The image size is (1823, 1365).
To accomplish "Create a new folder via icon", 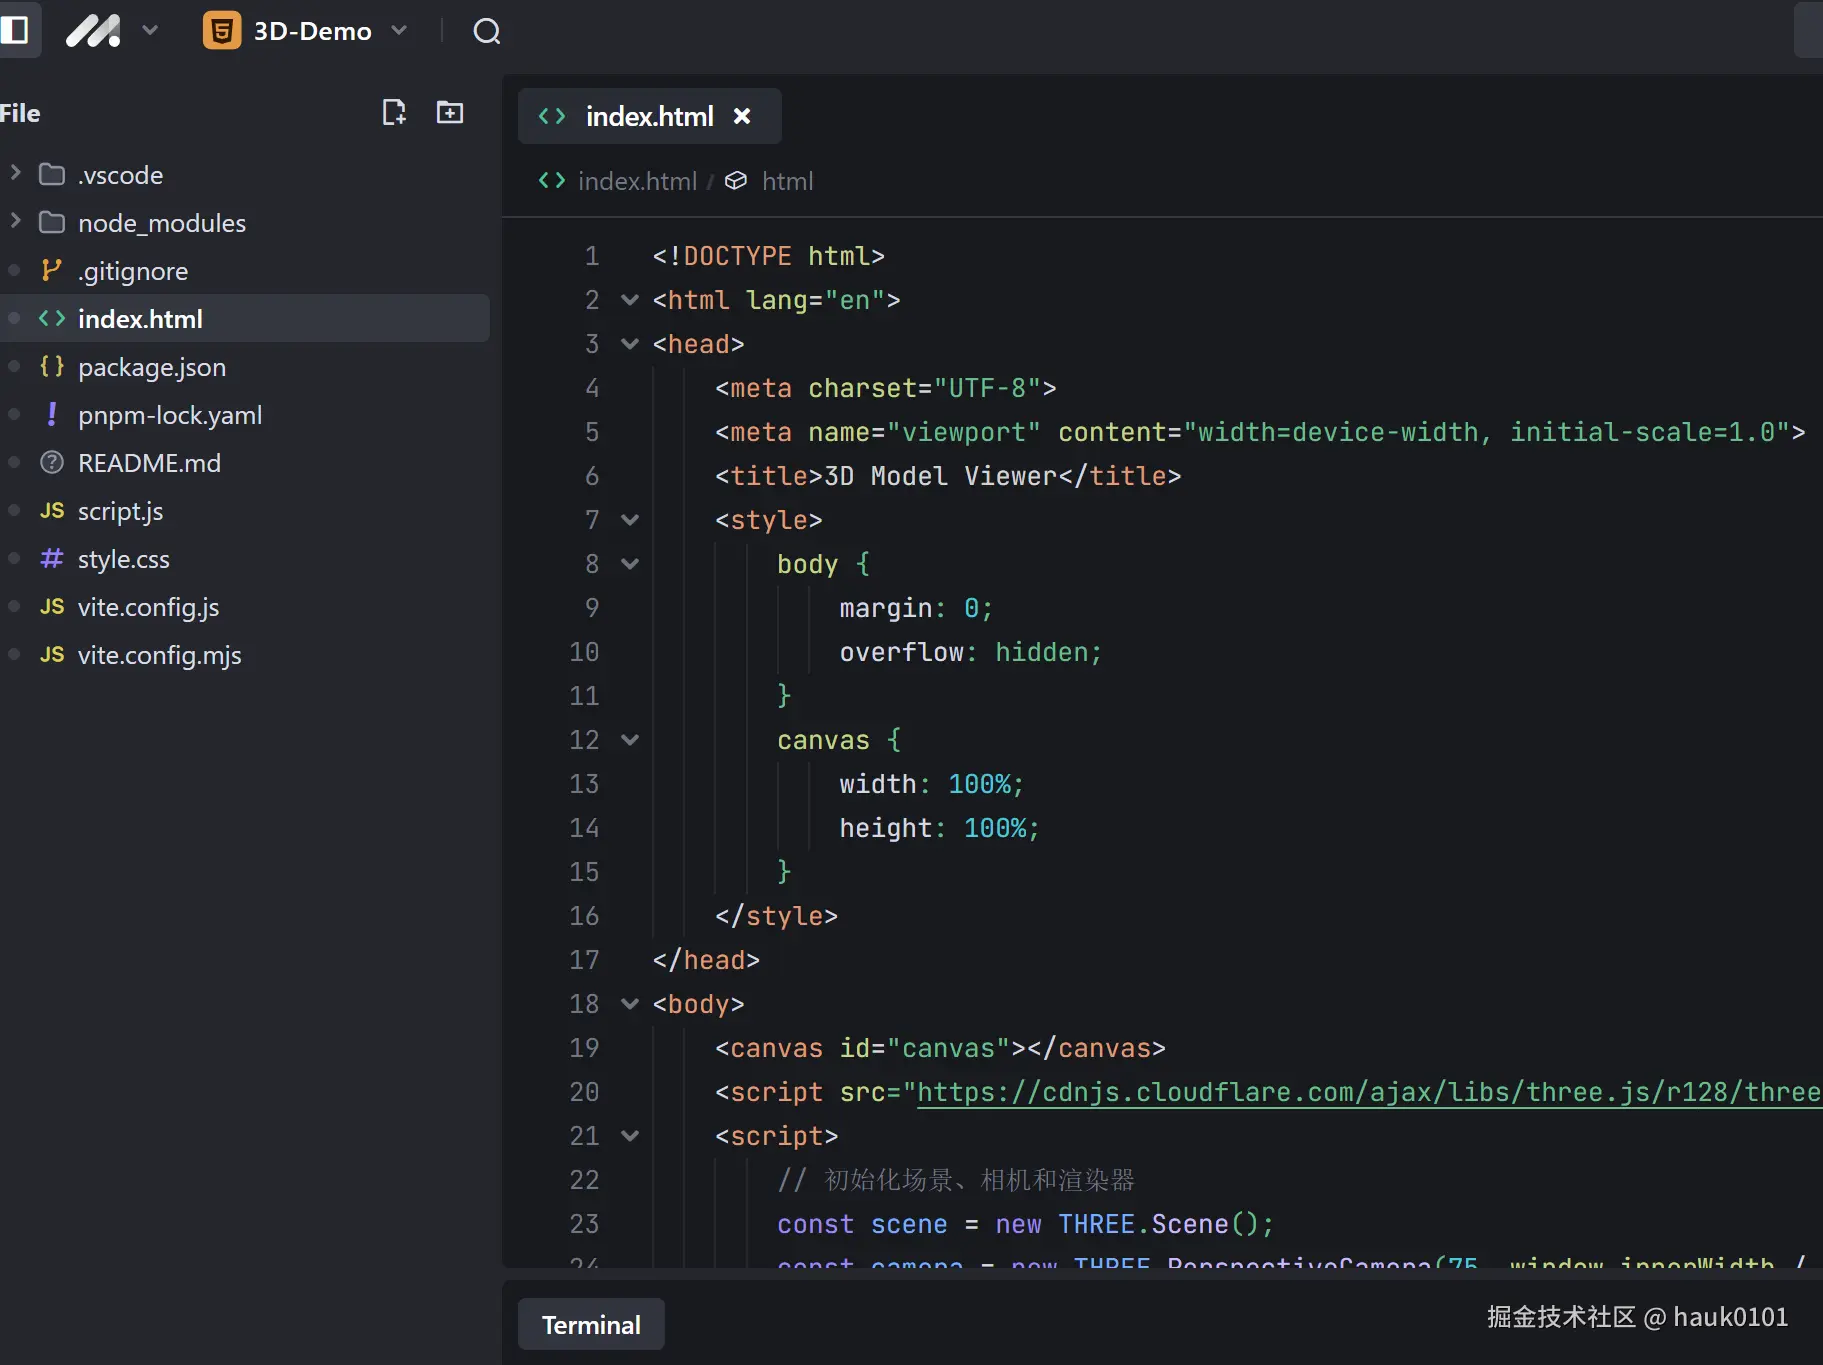I will 450,112.
